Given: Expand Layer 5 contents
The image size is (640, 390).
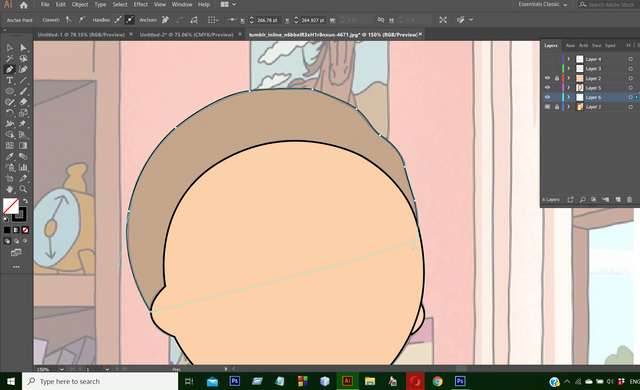Looking at the screenshot, I should (568, 87).
